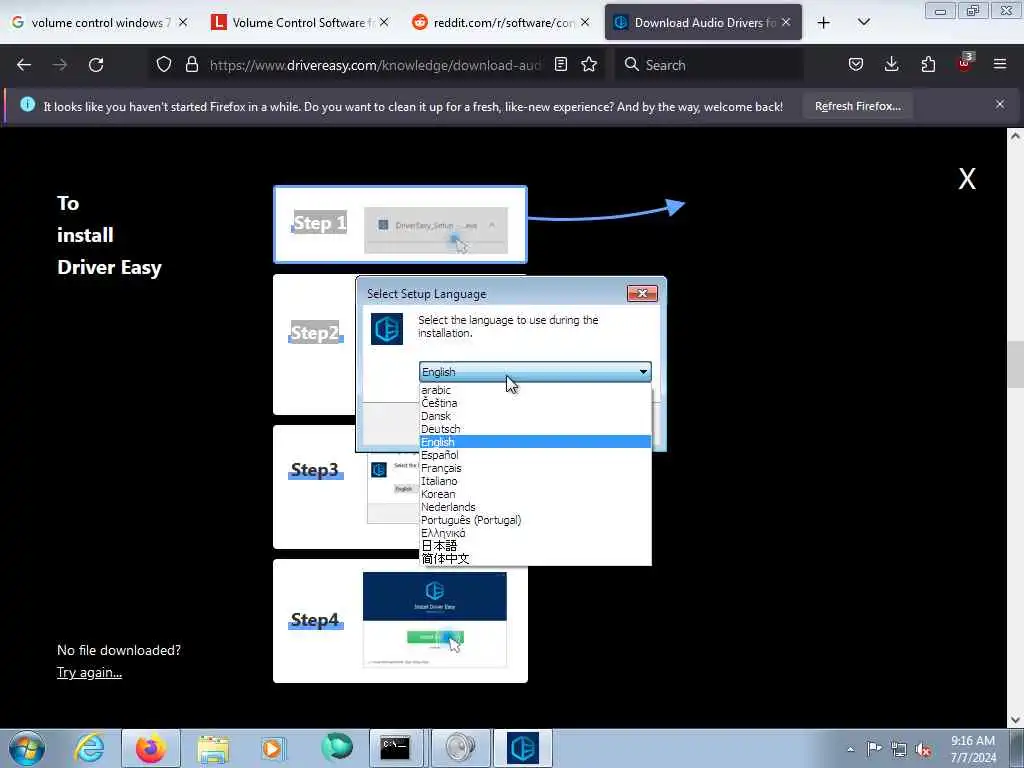Open the uBlock extension icon with badge
The width and height of the screenshot is (1024, 768).
(965, 63)
